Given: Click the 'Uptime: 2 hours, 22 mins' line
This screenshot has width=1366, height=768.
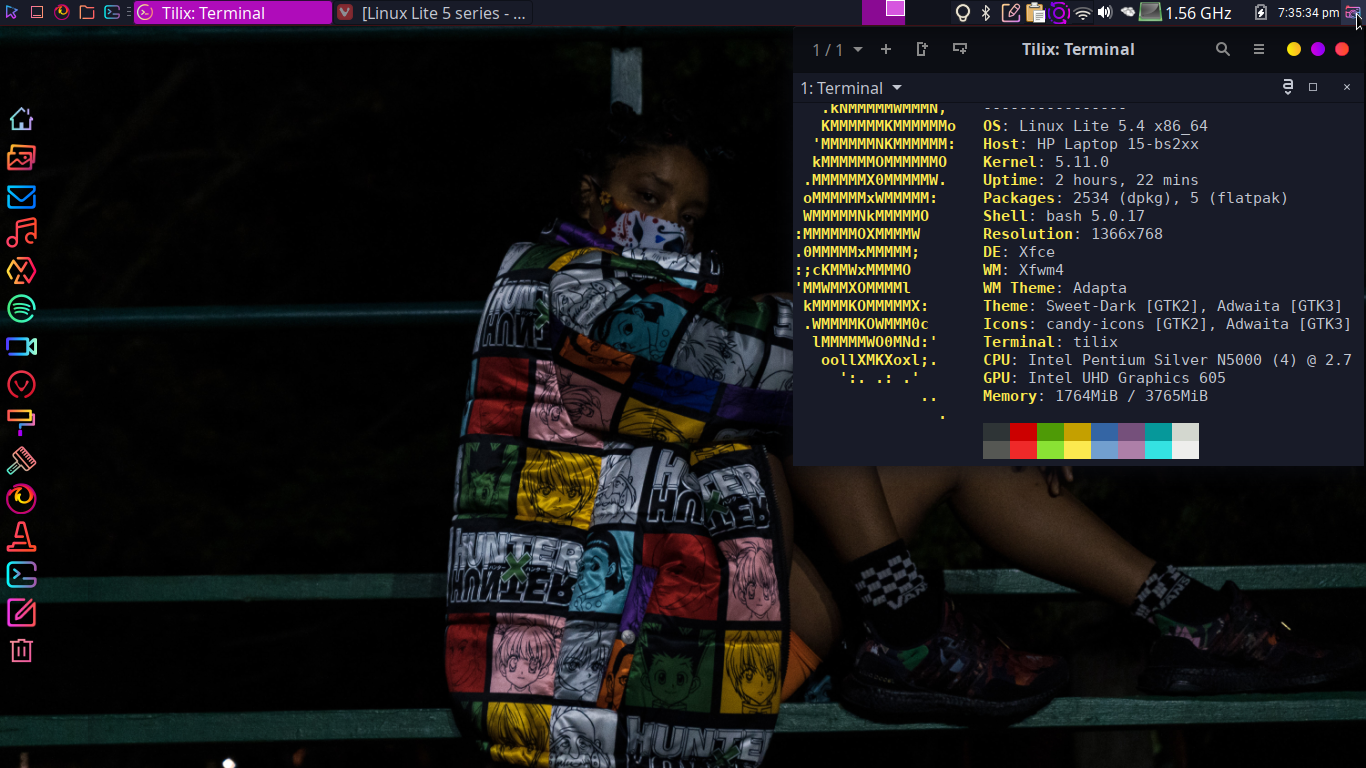Looking at the screenshot, I should coord(1091,180).
